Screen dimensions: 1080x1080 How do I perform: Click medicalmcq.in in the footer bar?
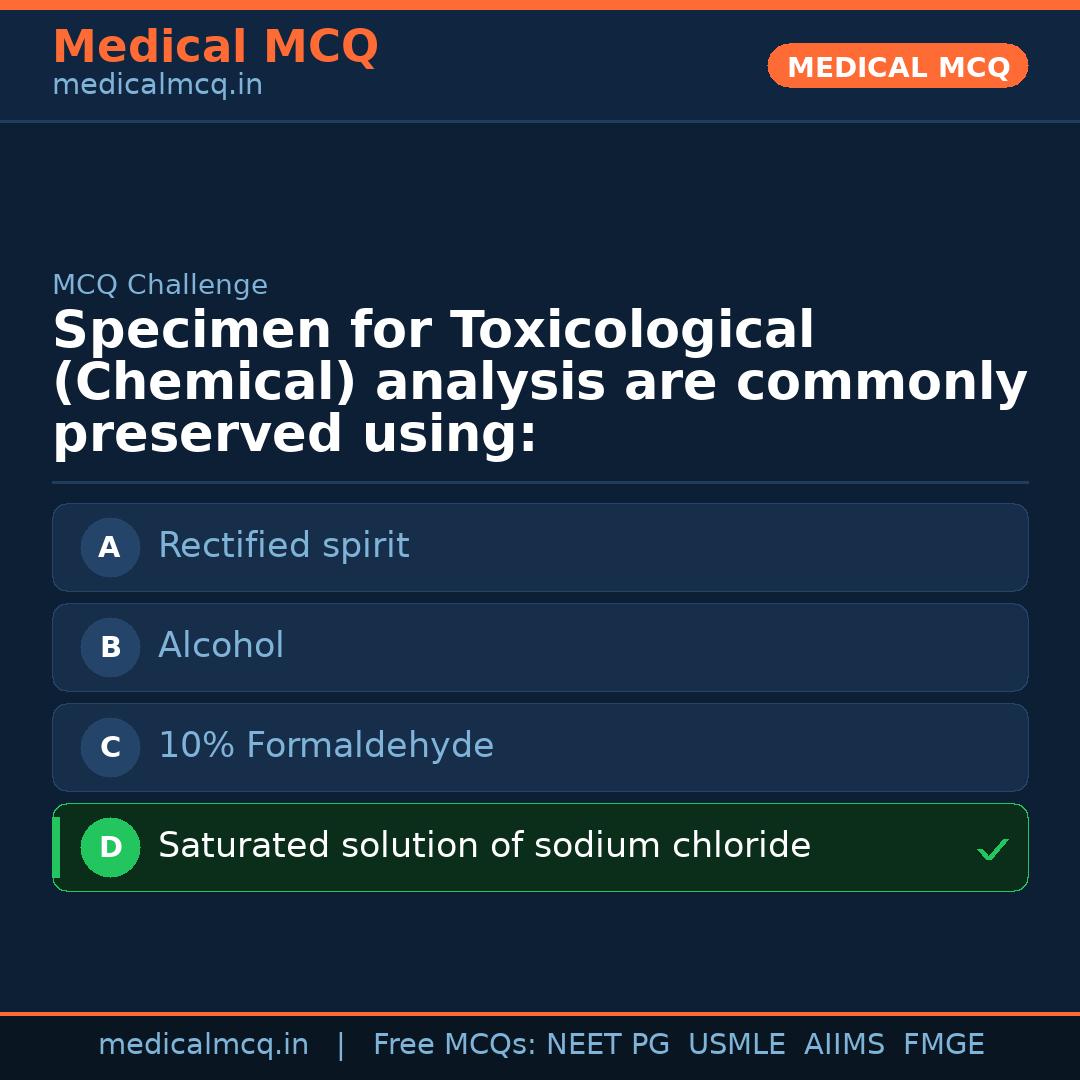click(x=203, y=1045)
